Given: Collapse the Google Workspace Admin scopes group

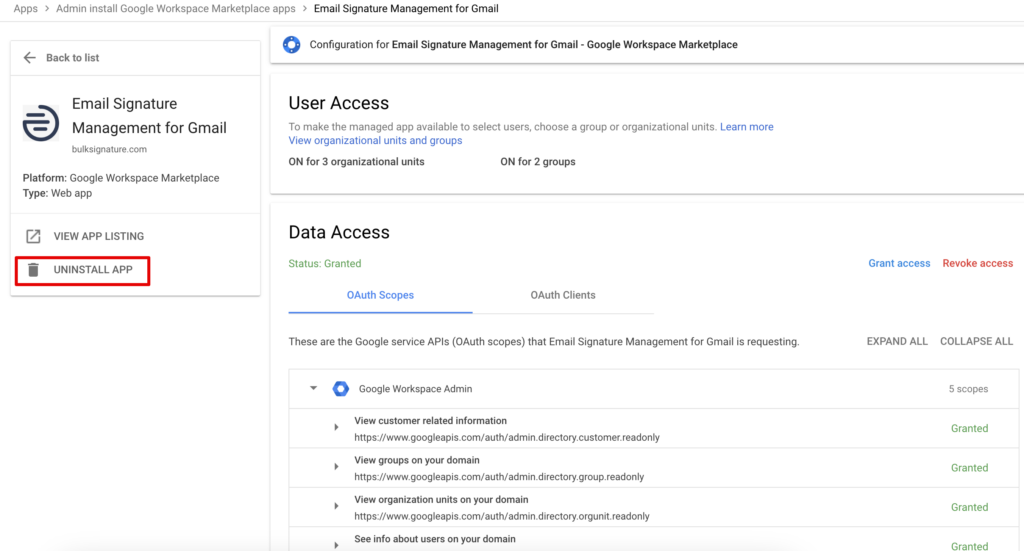Looking at the screenshot, I should tap(313, 388).
